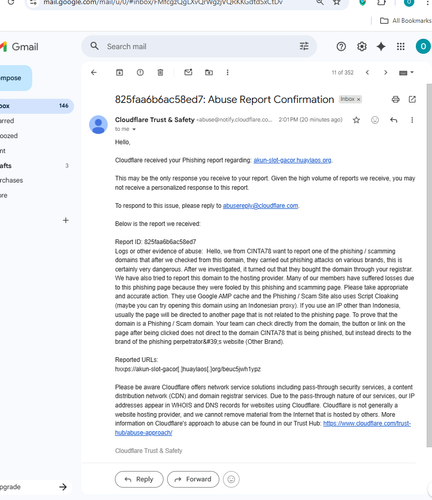Compose a new email

tap(15, 78)
